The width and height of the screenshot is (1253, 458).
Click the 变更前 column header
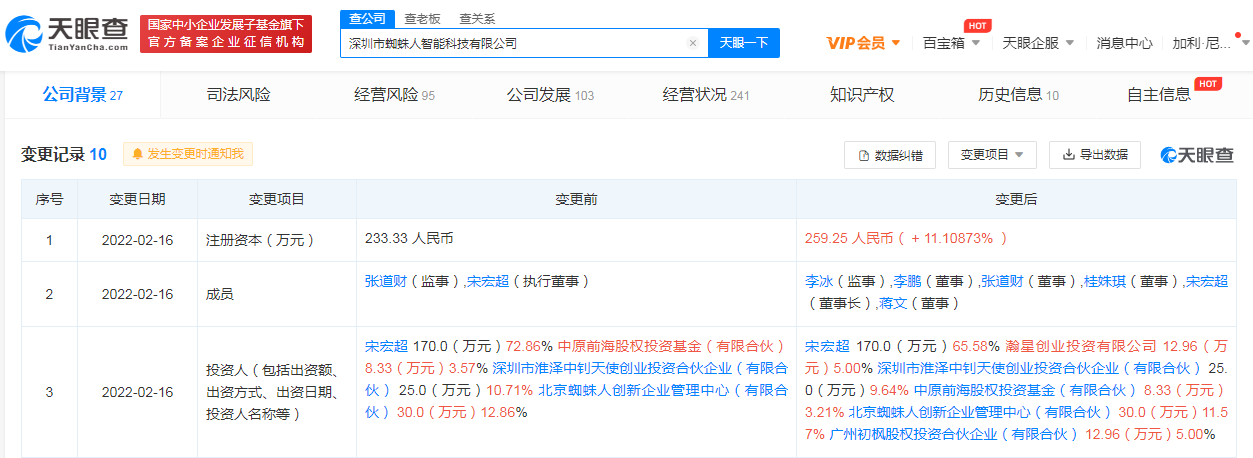pos(577,200)
